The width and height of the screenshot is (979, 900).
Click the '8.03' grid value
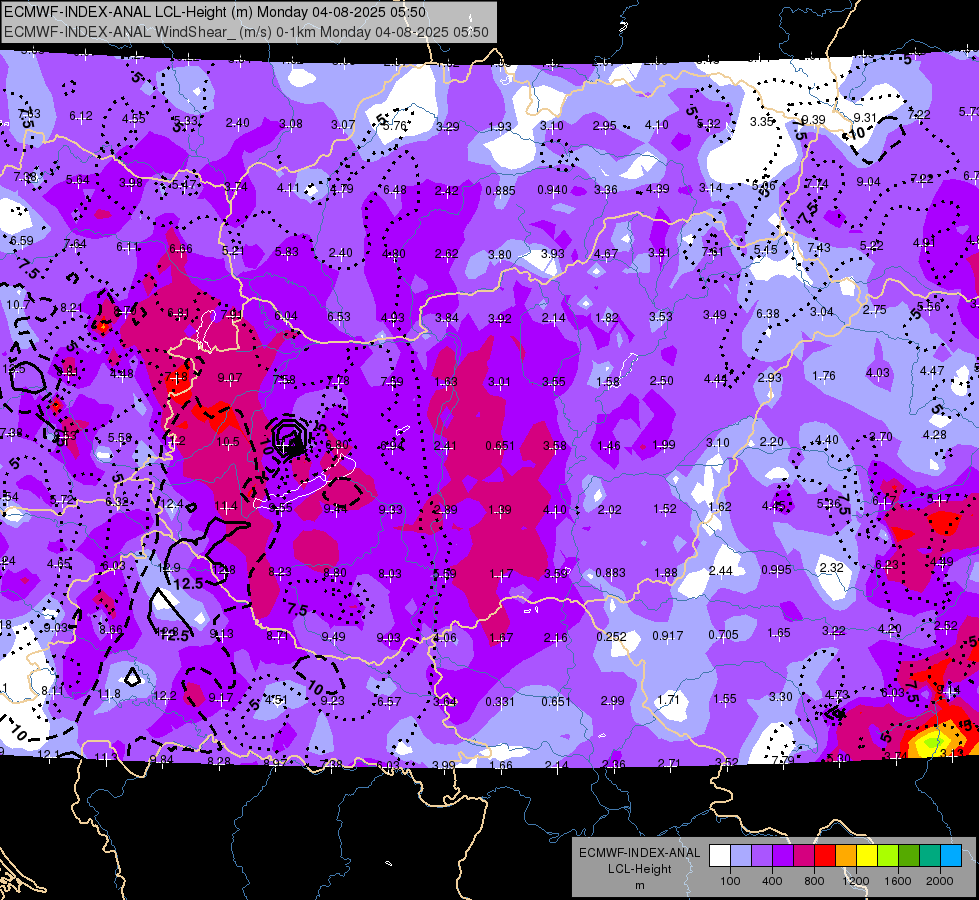tap(390, 574)
